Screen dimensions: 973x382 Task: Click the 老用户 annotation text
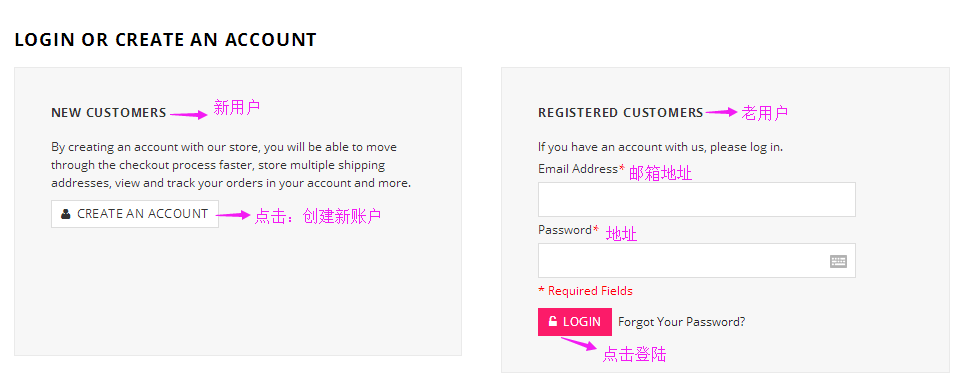(764, 113)
